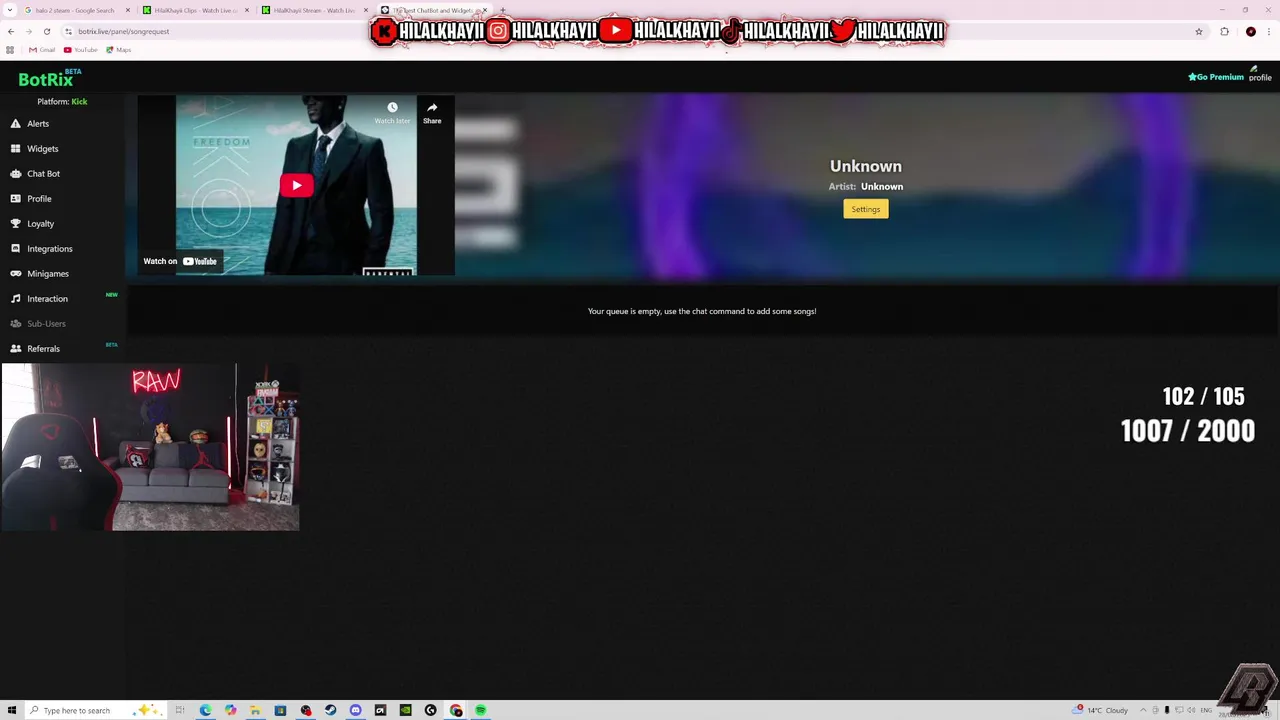Click the Platform: Kick label
Screen dimensions: 1280x720
point(62,102)
